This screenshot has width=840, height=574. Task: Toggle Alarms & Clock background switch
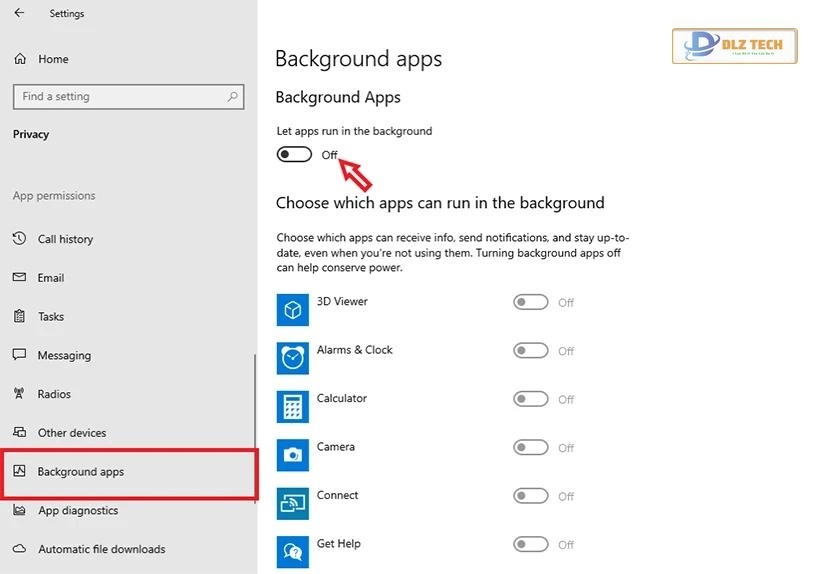pyautogui.click(x=530, y=351)
